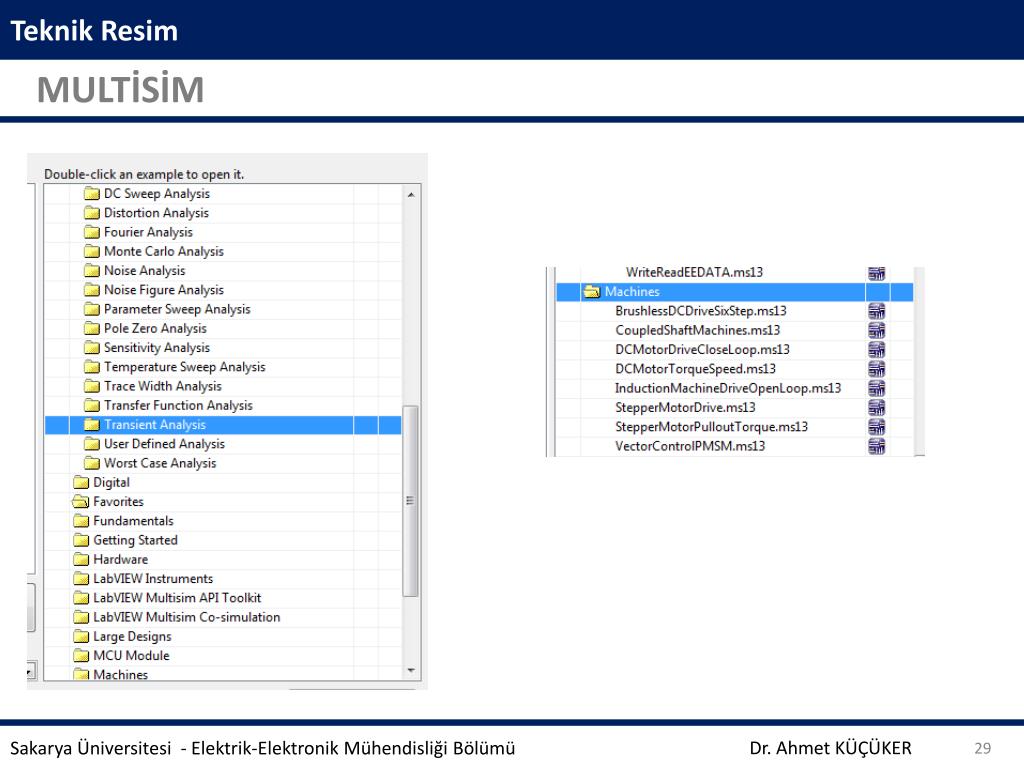
Task: Click the open Machines folder icon in right list
Action: [x=592, y=291]
